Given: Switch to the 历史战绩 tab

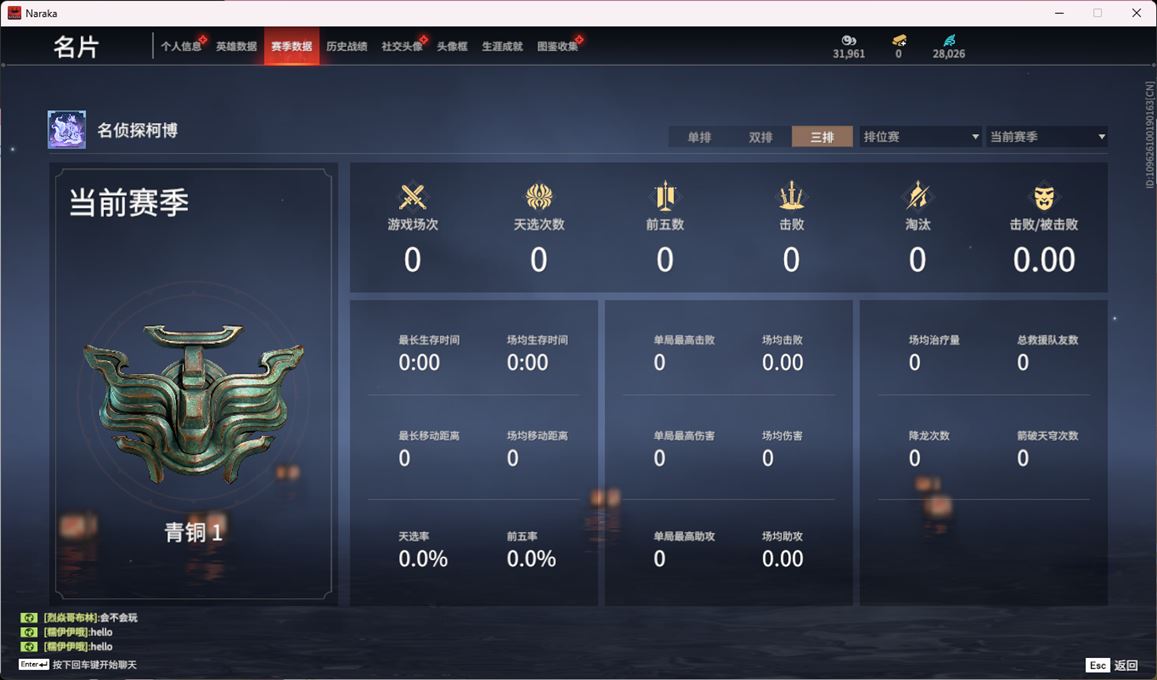Looking at the screenshot, I should (x=347, y=46).
